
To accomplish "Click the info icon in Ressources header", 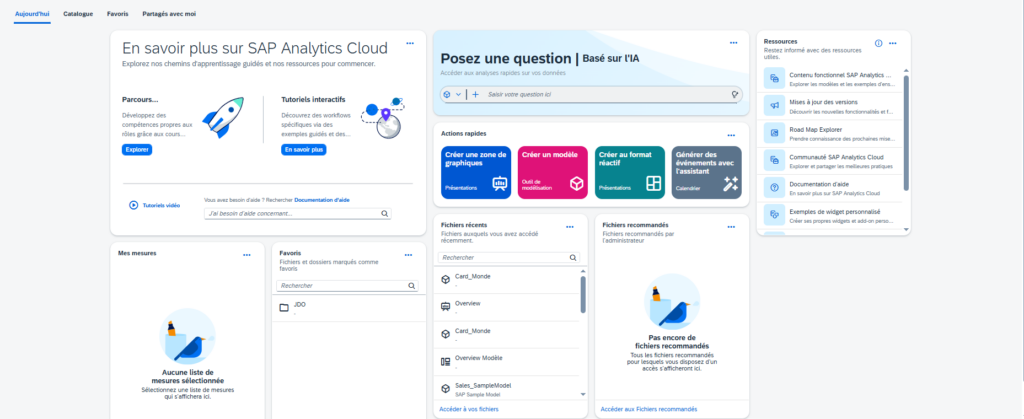I will 878,43.
